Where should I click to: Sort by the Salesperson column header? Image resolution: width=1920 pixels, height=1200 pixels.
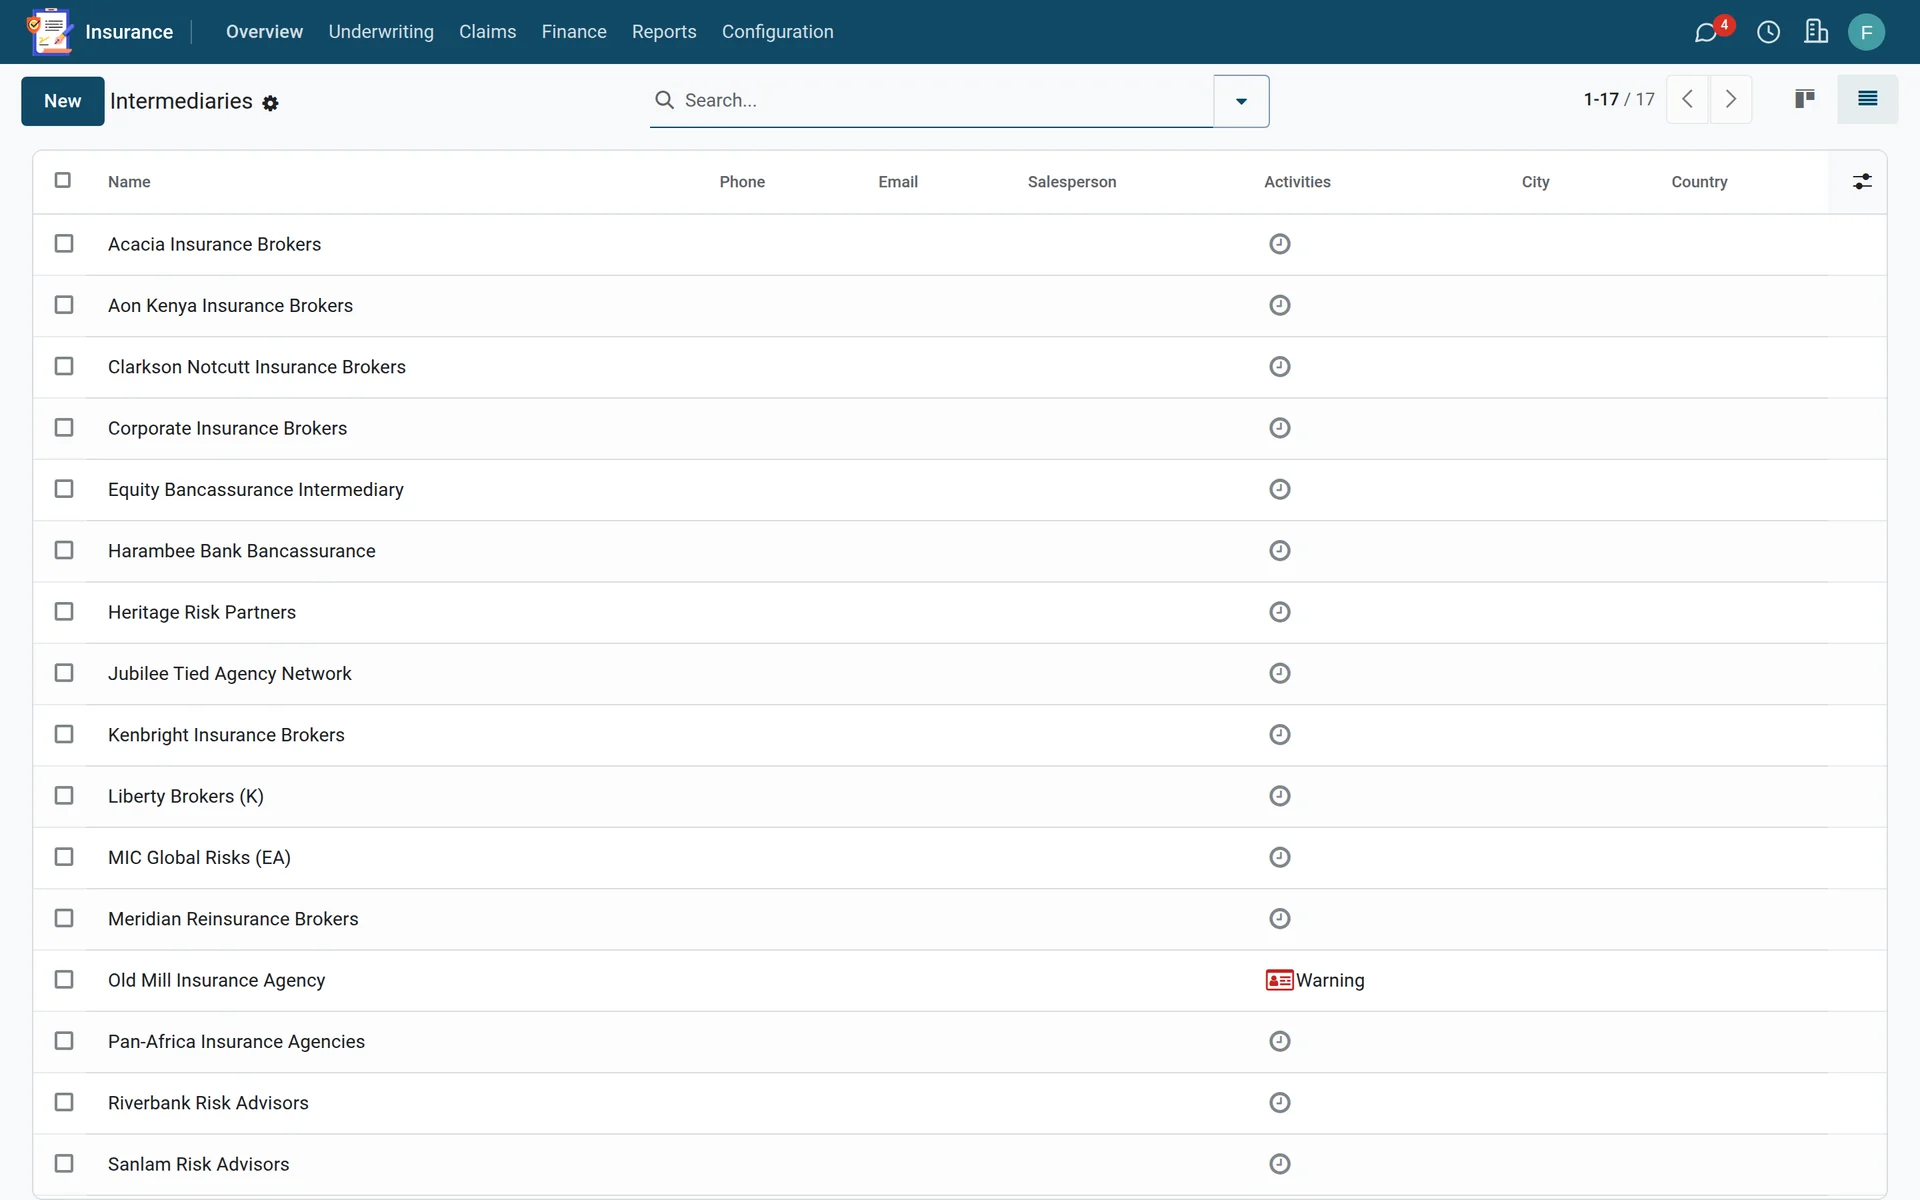click(1072, 182)
